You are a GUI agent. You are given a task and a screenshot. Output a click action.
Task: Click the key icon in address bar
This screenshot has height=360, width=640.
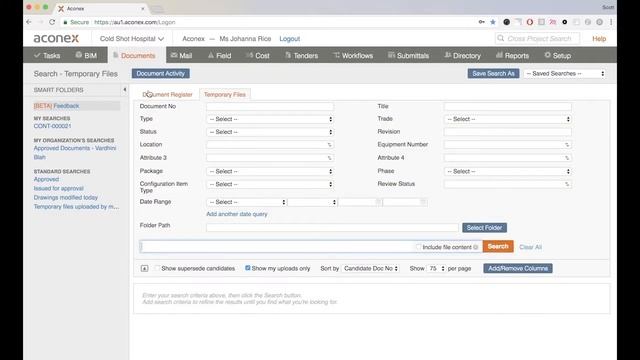(482, 22)
